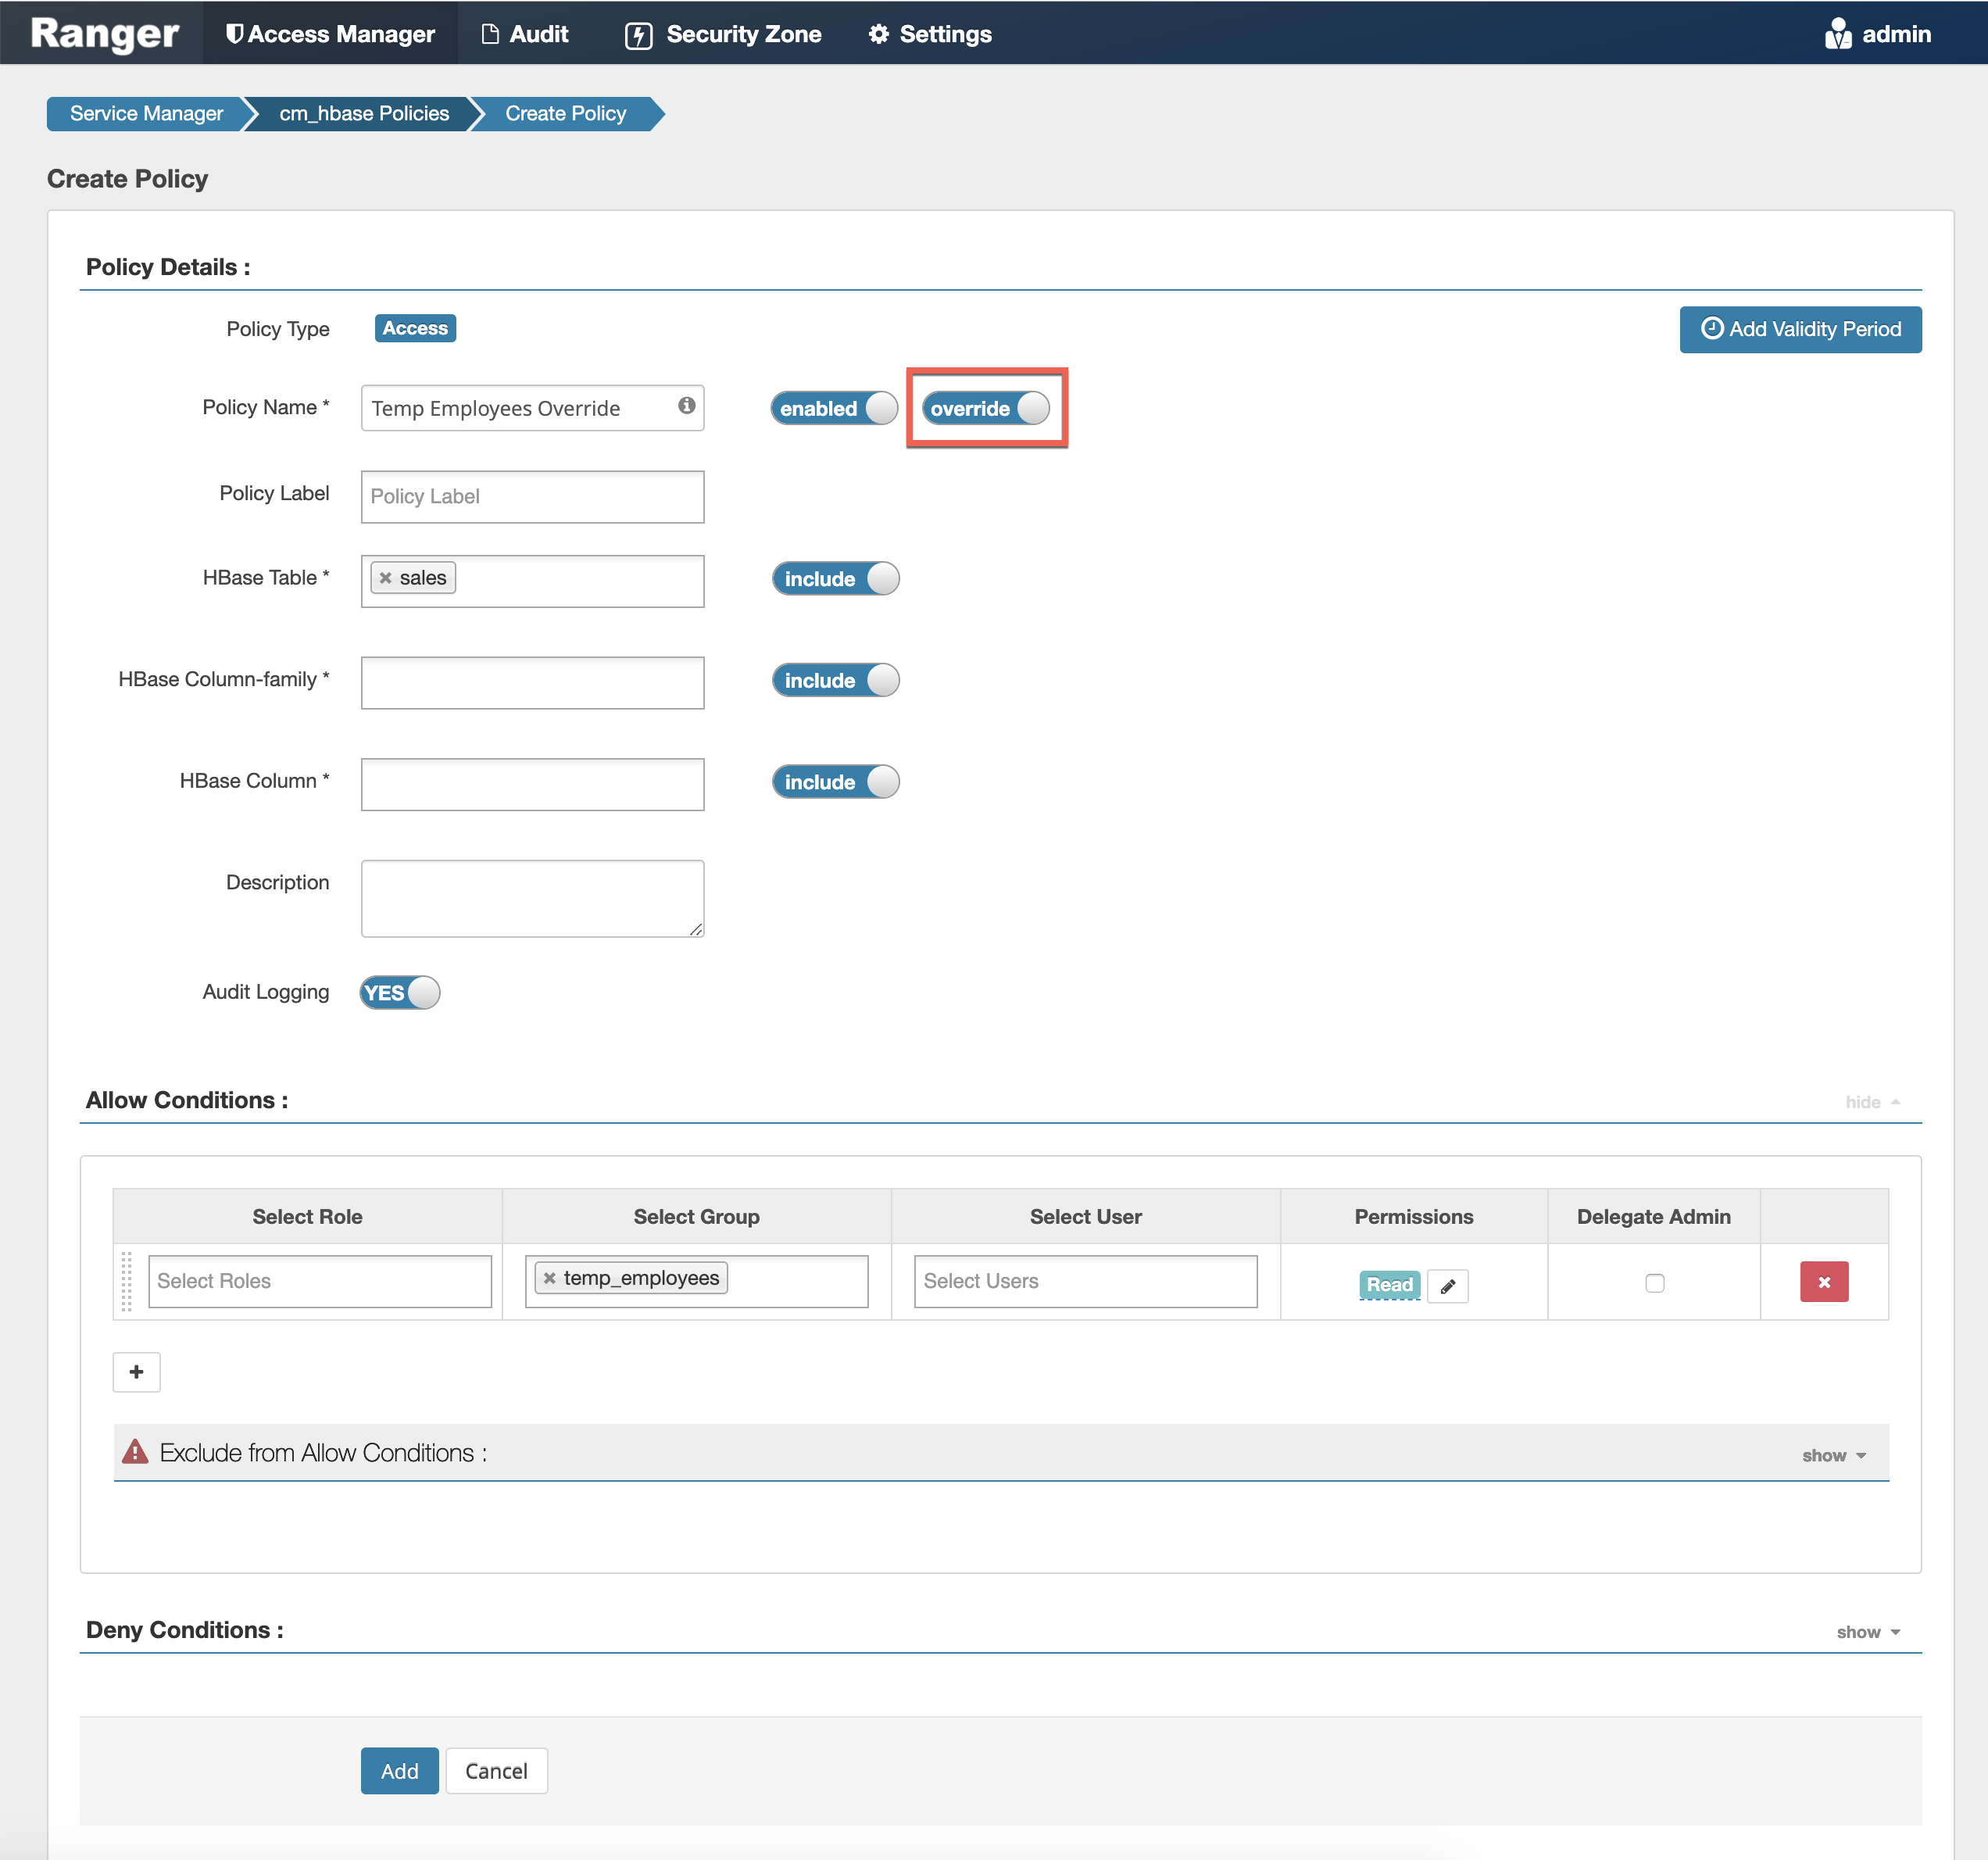
Task: Delete the allow condition row
Action: pyautogui.click(x=1823, y=1282)
